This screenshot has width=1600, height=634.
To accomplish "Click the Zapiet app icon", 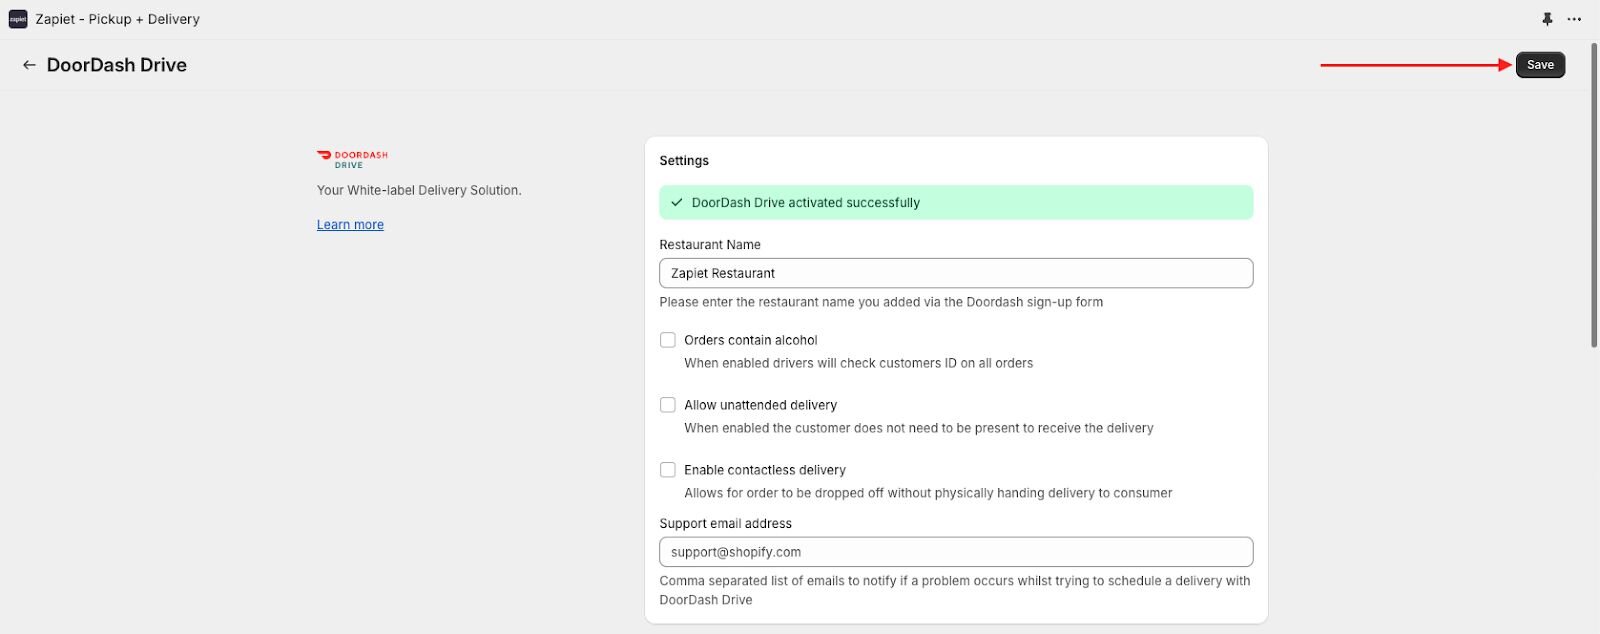I will [18, 19].
